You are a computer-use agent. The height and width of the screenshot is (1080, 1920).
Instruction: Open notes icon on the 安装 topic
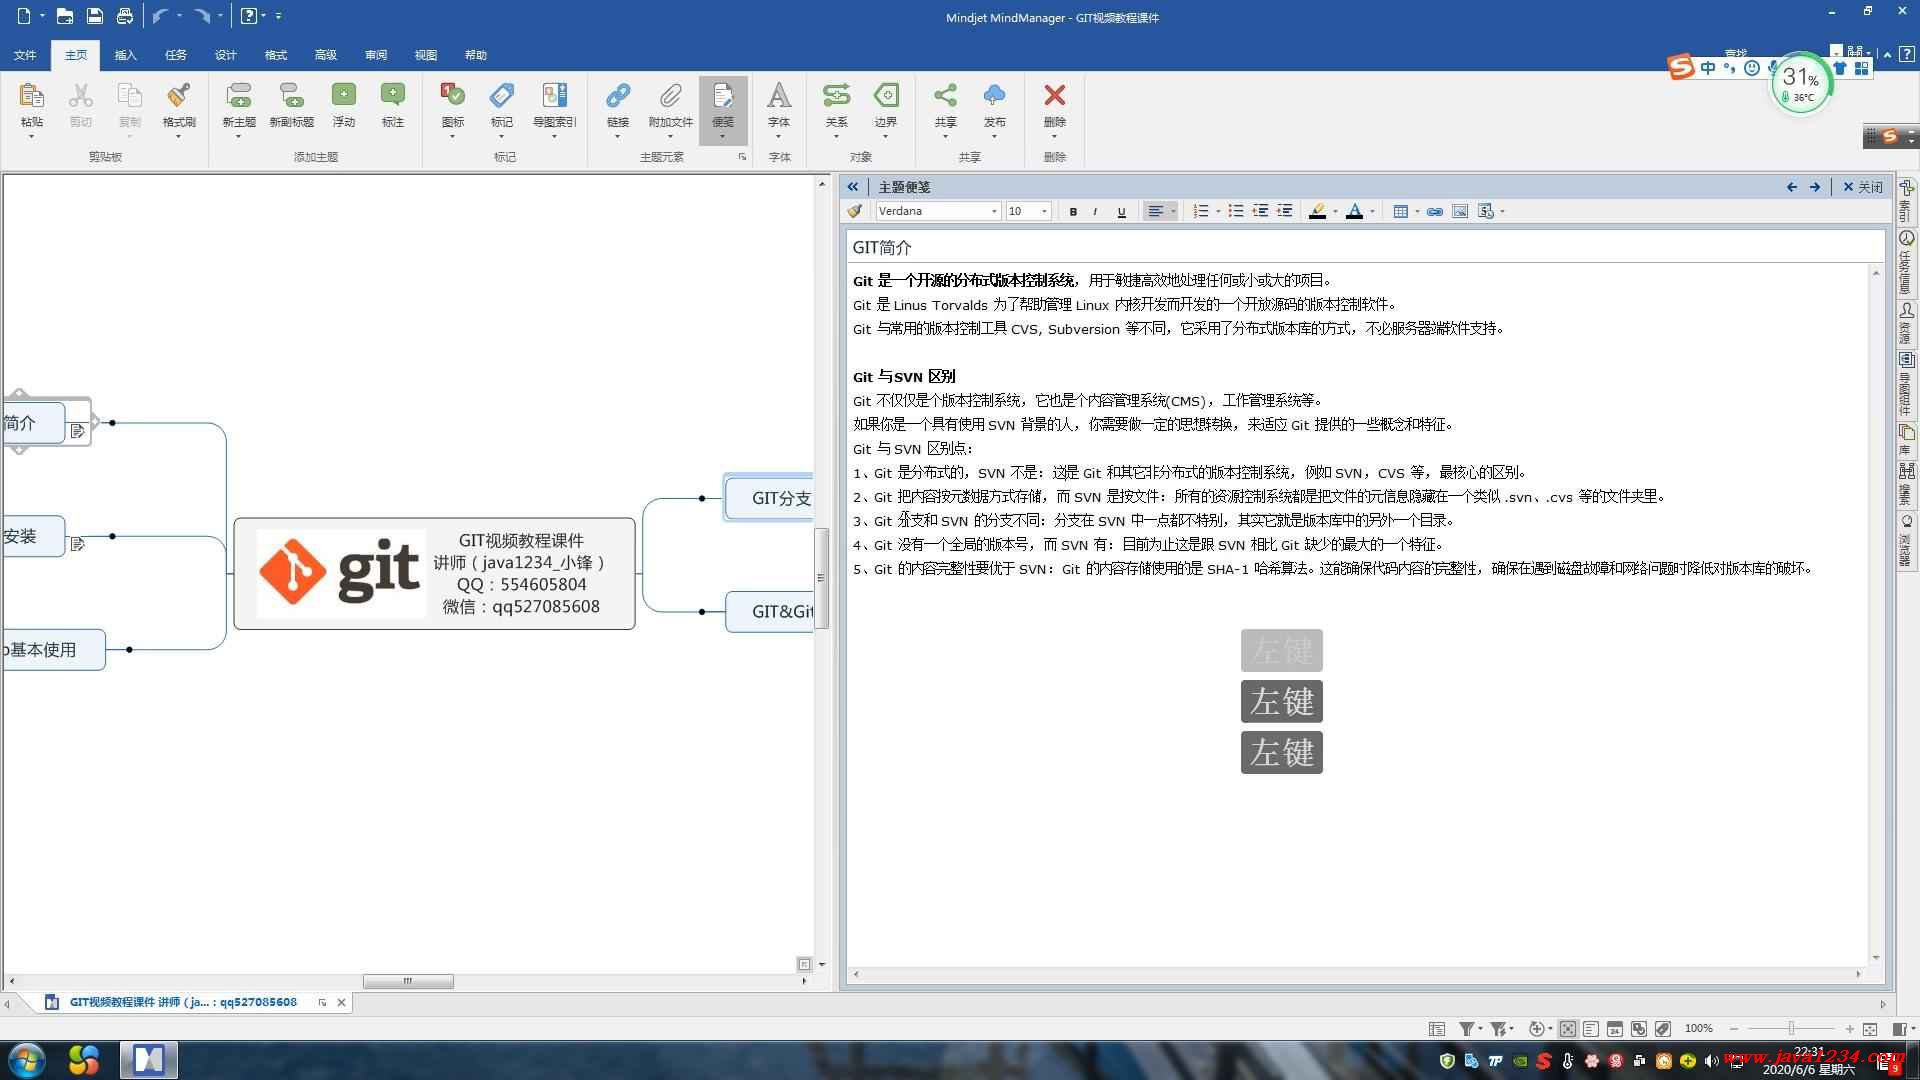pos(77,544)
